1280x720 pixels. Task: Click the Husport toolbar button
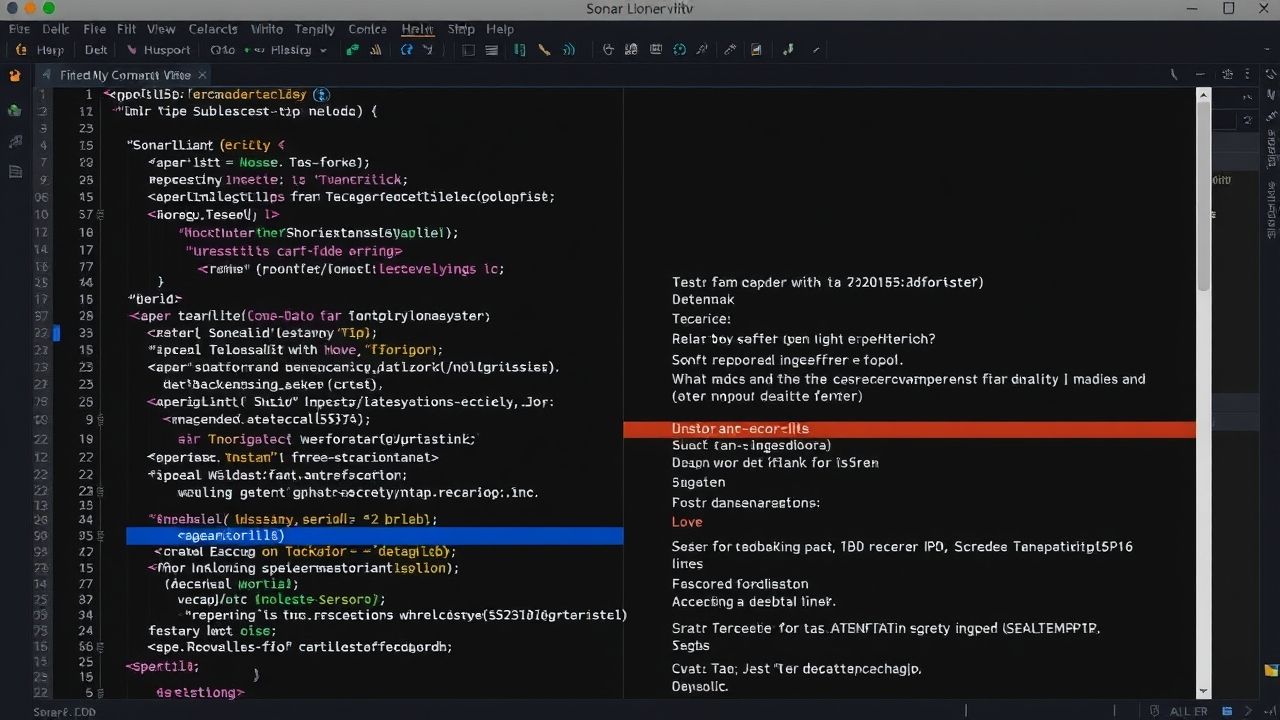tap(167, 50)
